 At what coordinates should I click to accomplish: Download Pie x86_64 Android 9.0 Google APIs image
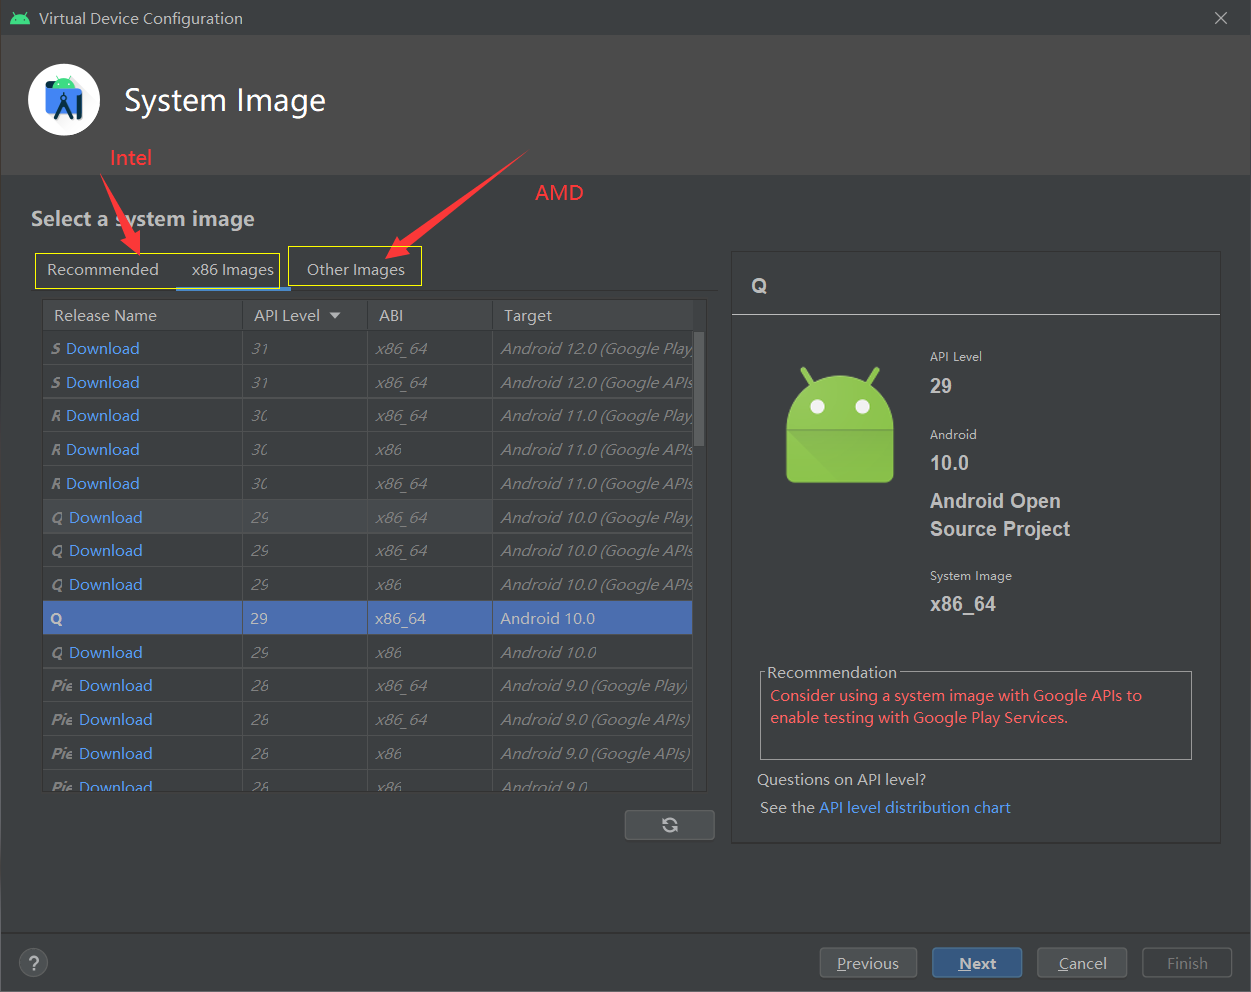point(116,720)
